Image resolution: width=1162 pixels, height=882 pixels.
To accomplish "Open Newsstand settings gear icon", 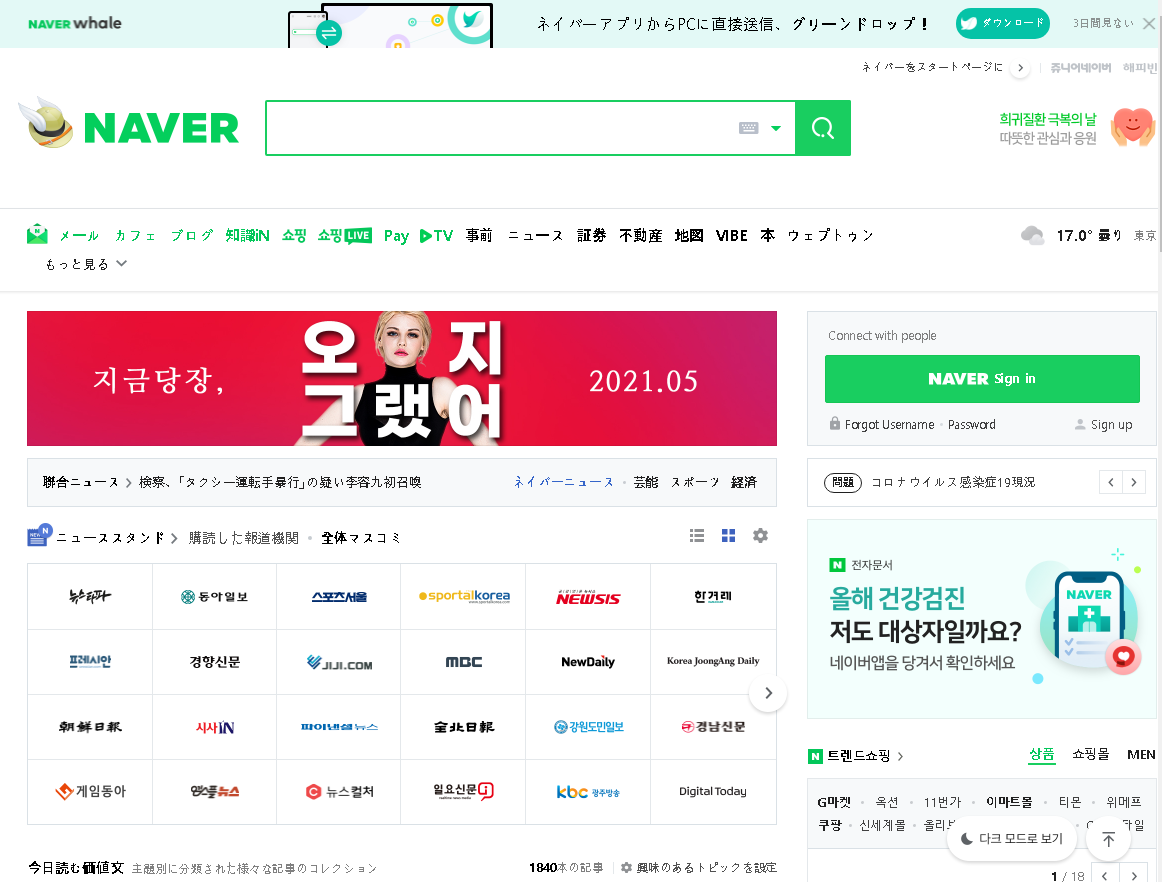I will coord(760,536).
